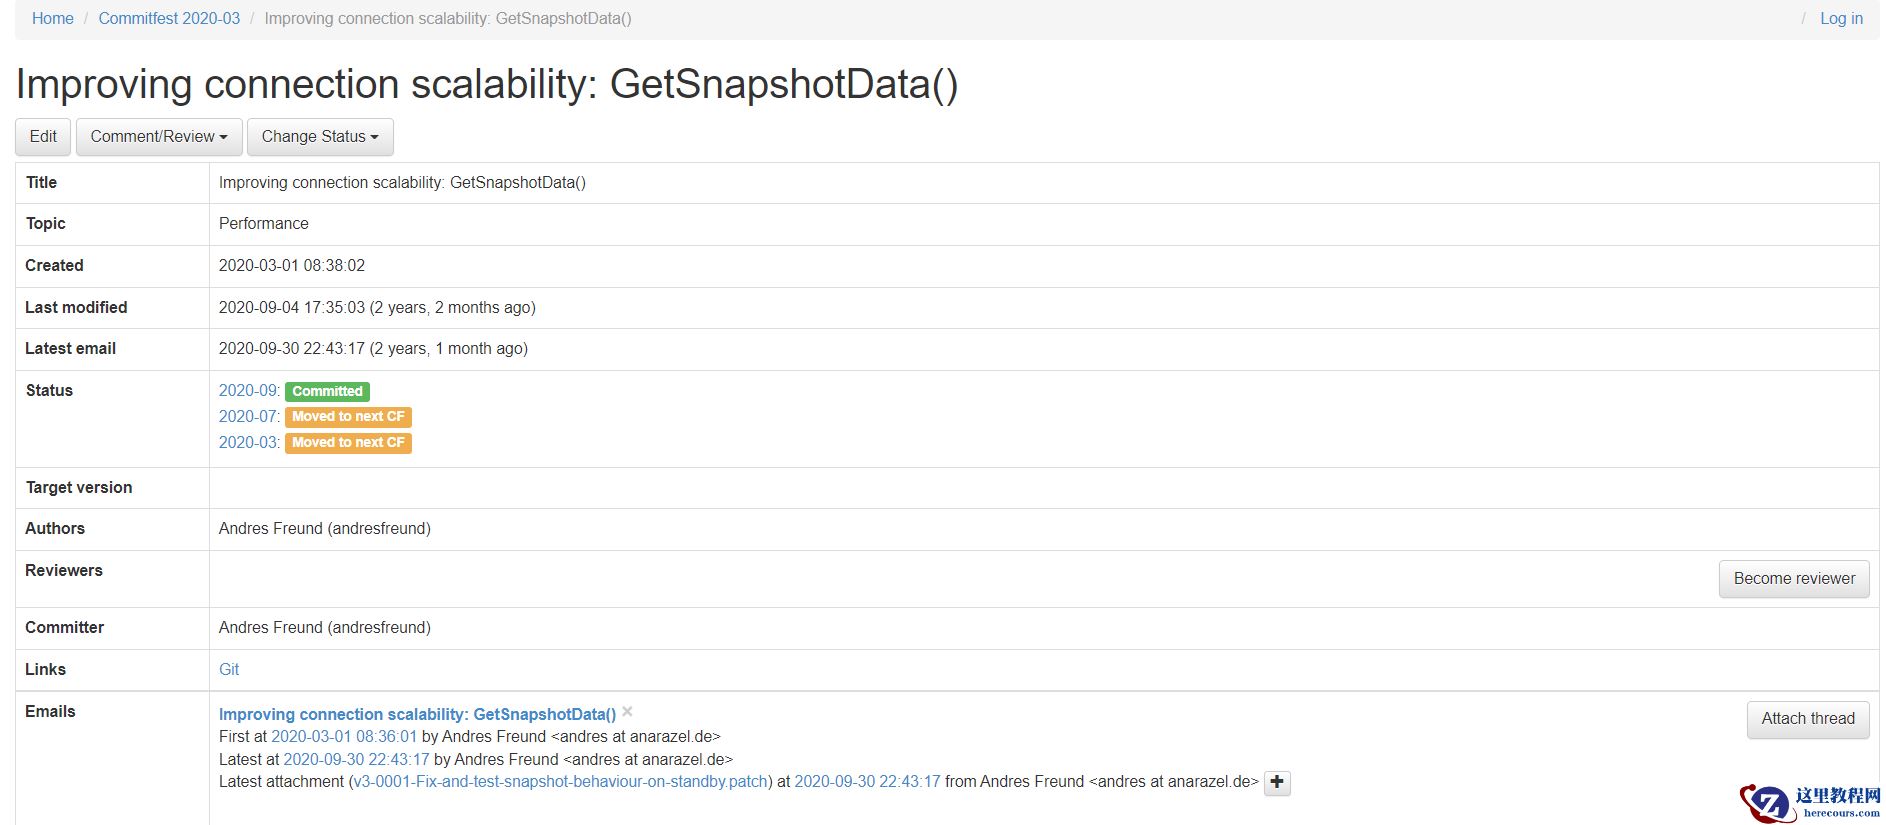Expand the Change Status dropdown

coord(320,137)
